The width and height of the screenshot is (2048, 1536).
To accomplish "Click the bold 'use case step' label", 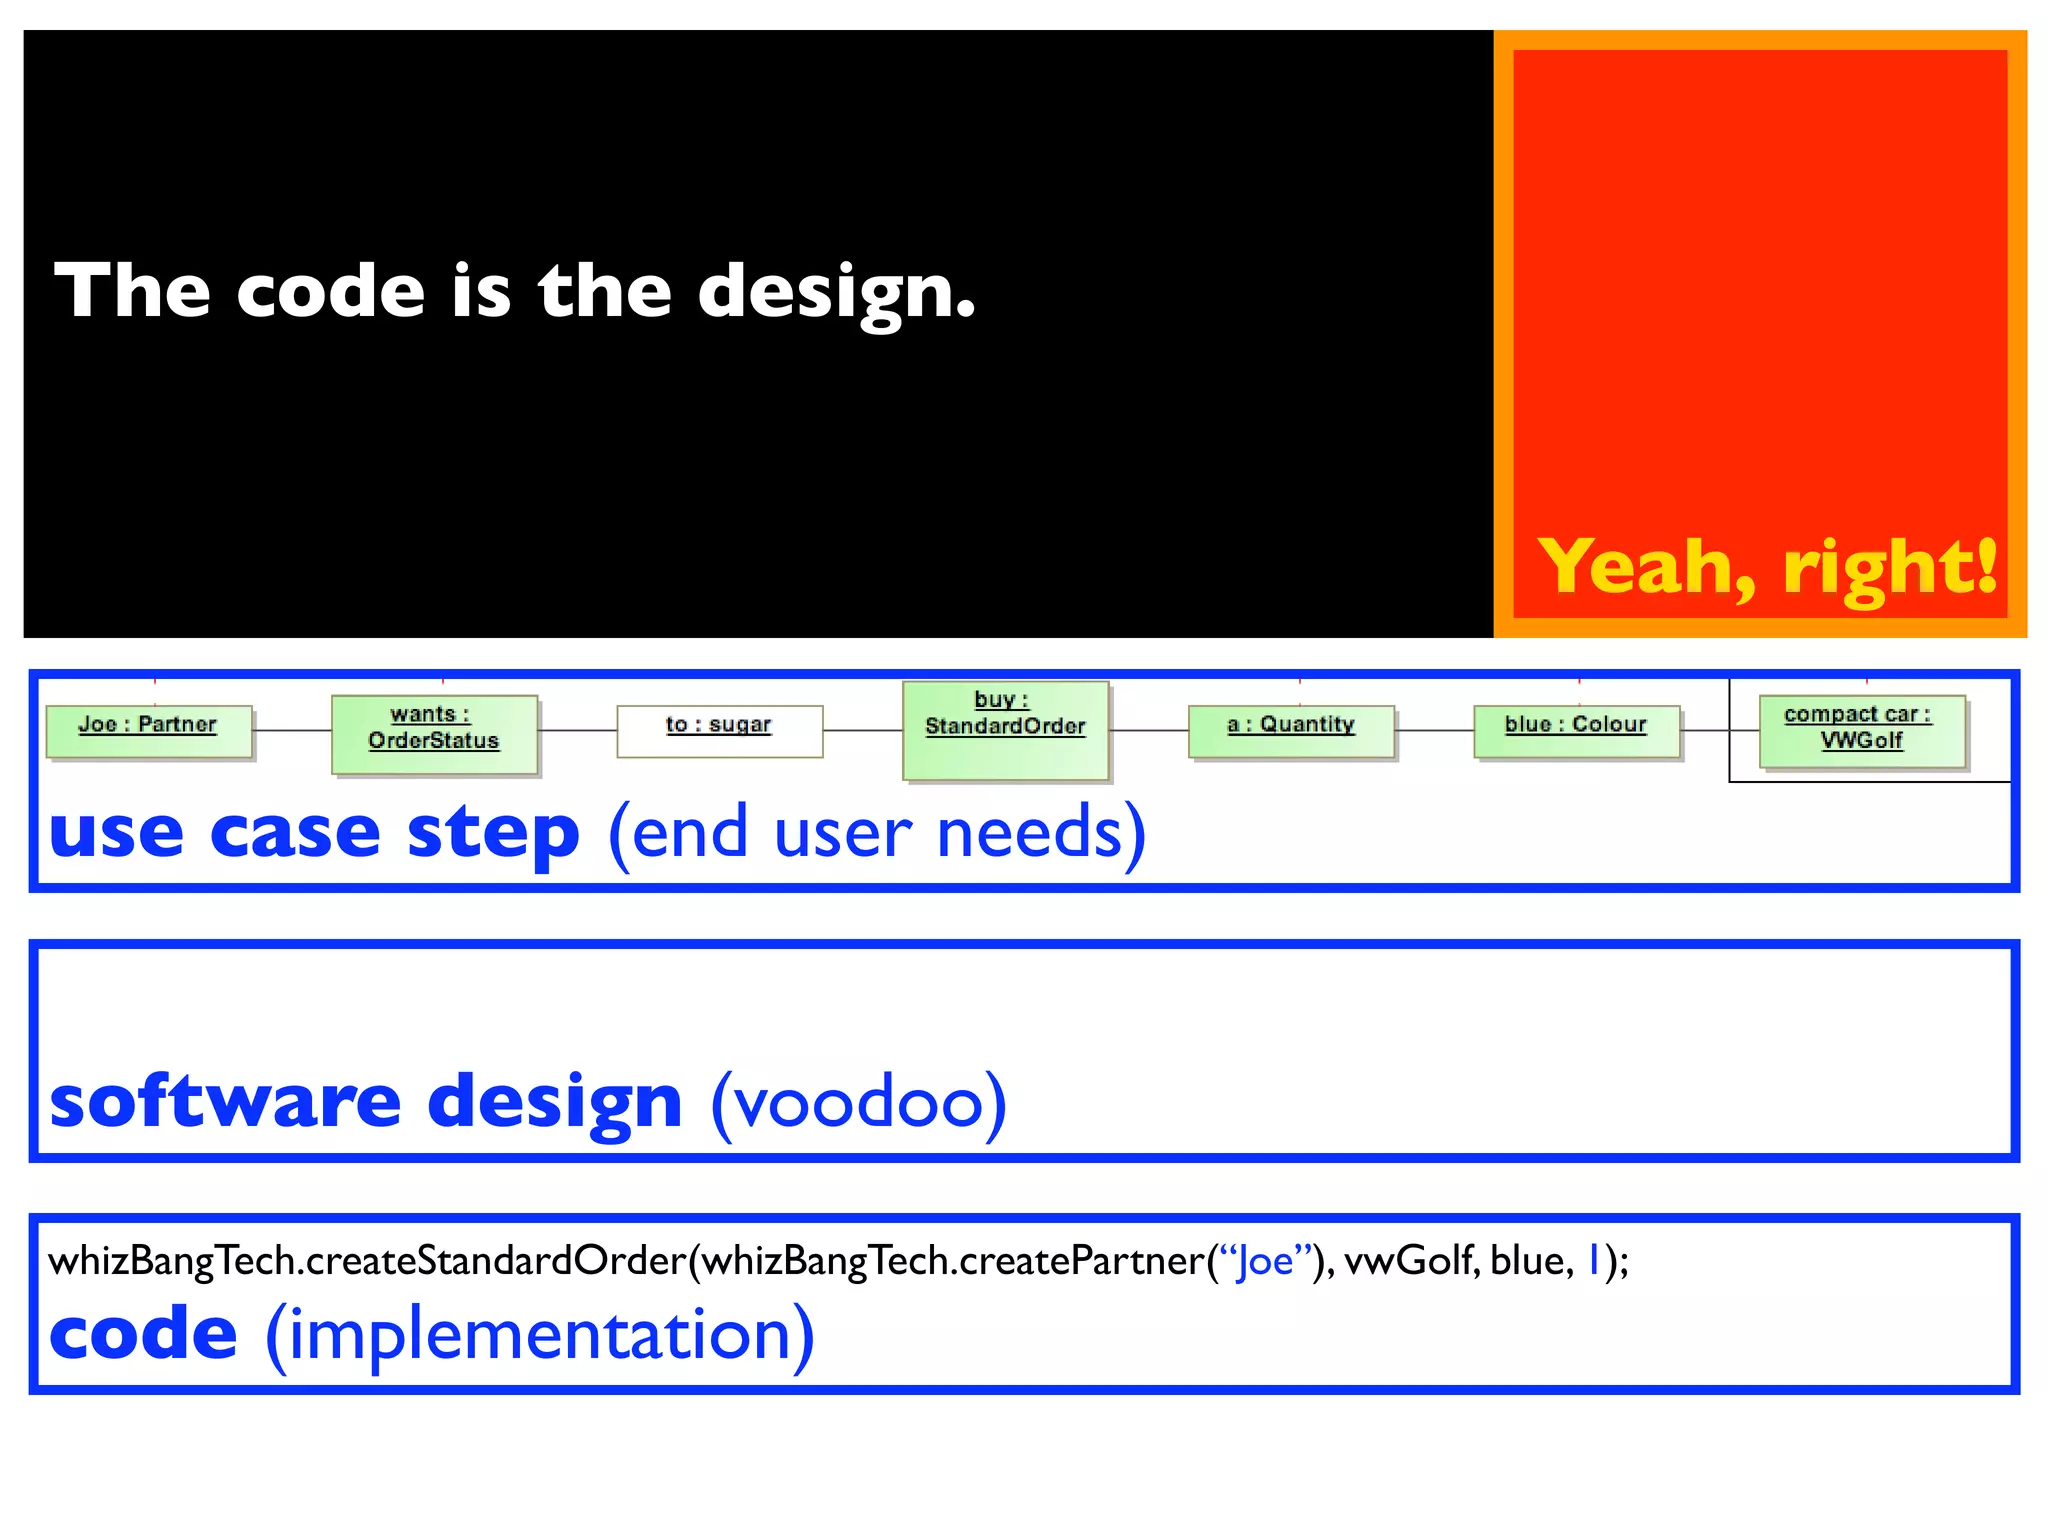I will [314, 834].
